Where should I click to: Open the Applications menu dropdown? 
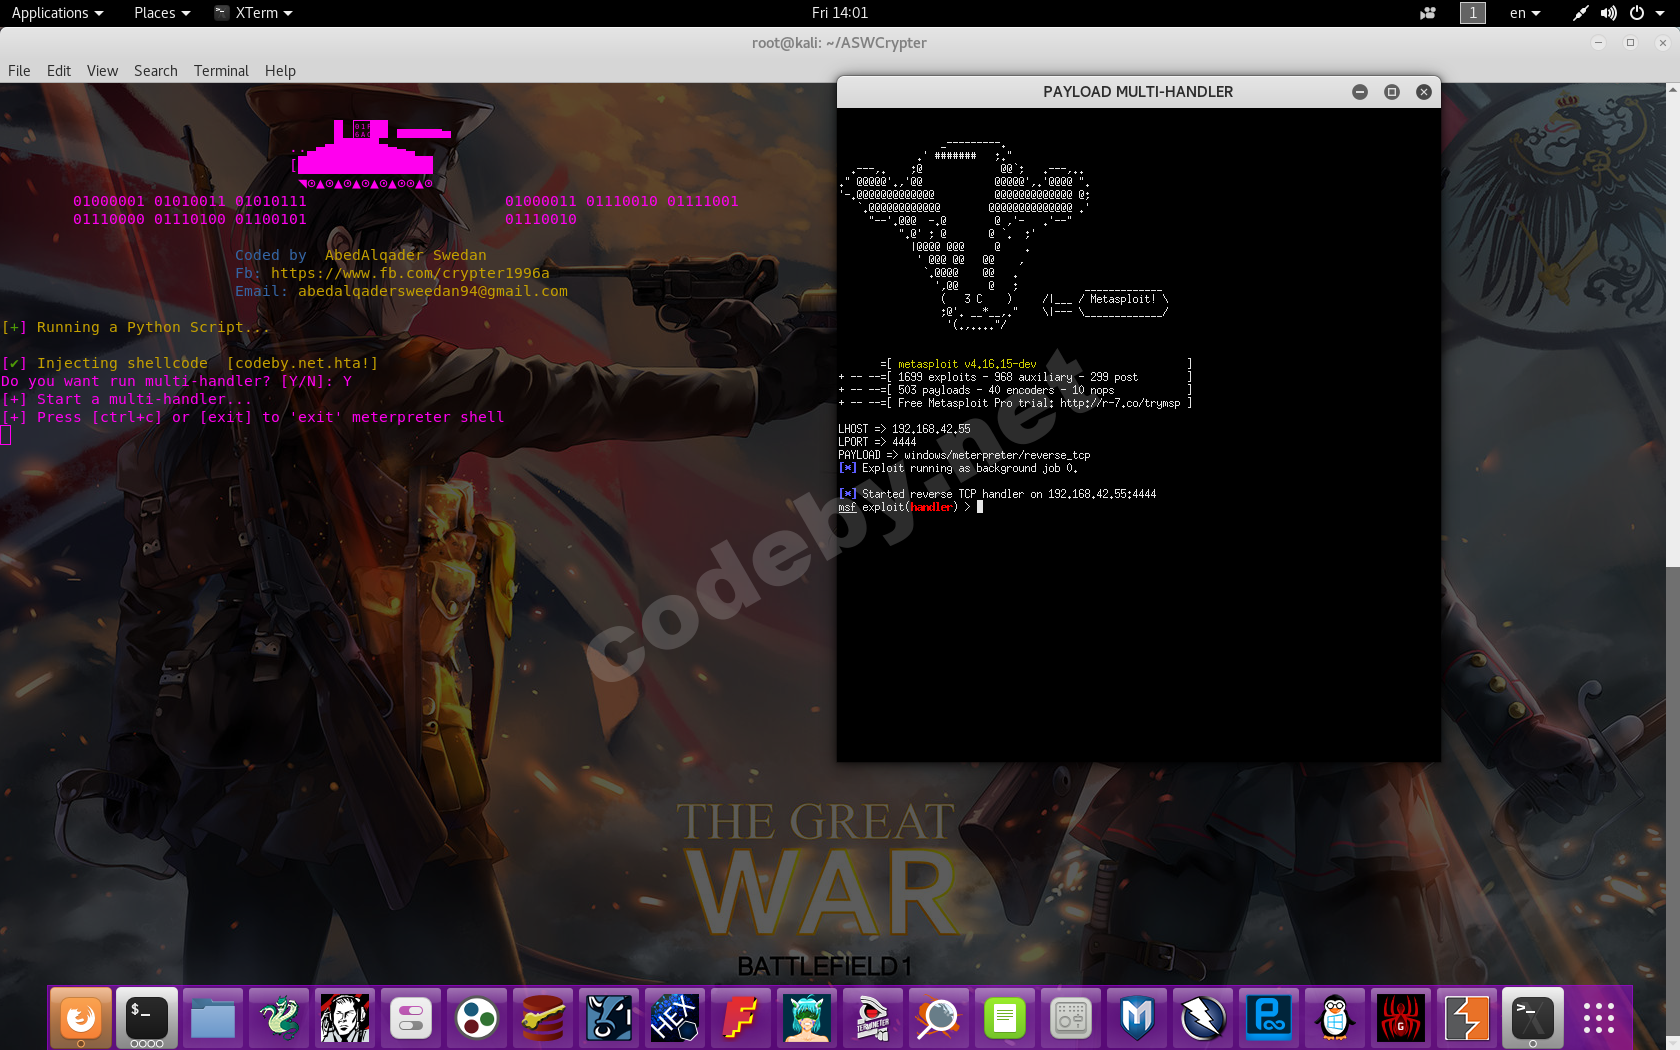57,13
